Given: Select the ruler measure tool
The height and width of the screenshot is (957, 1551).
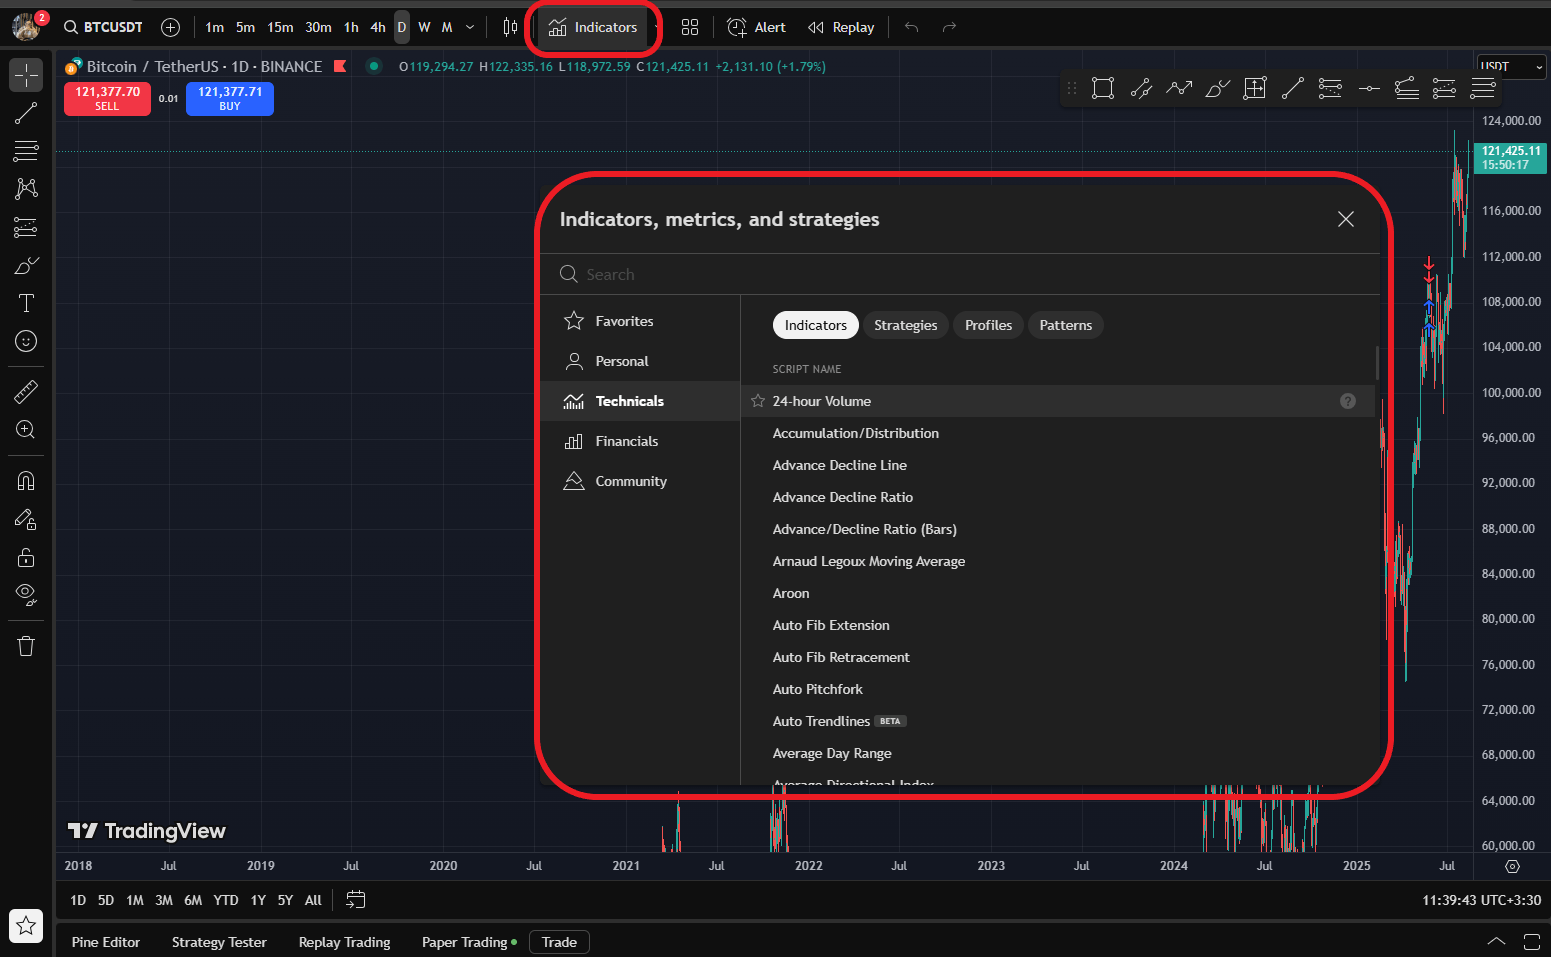Looking at the screenshot, I should (x=26, y=391).
